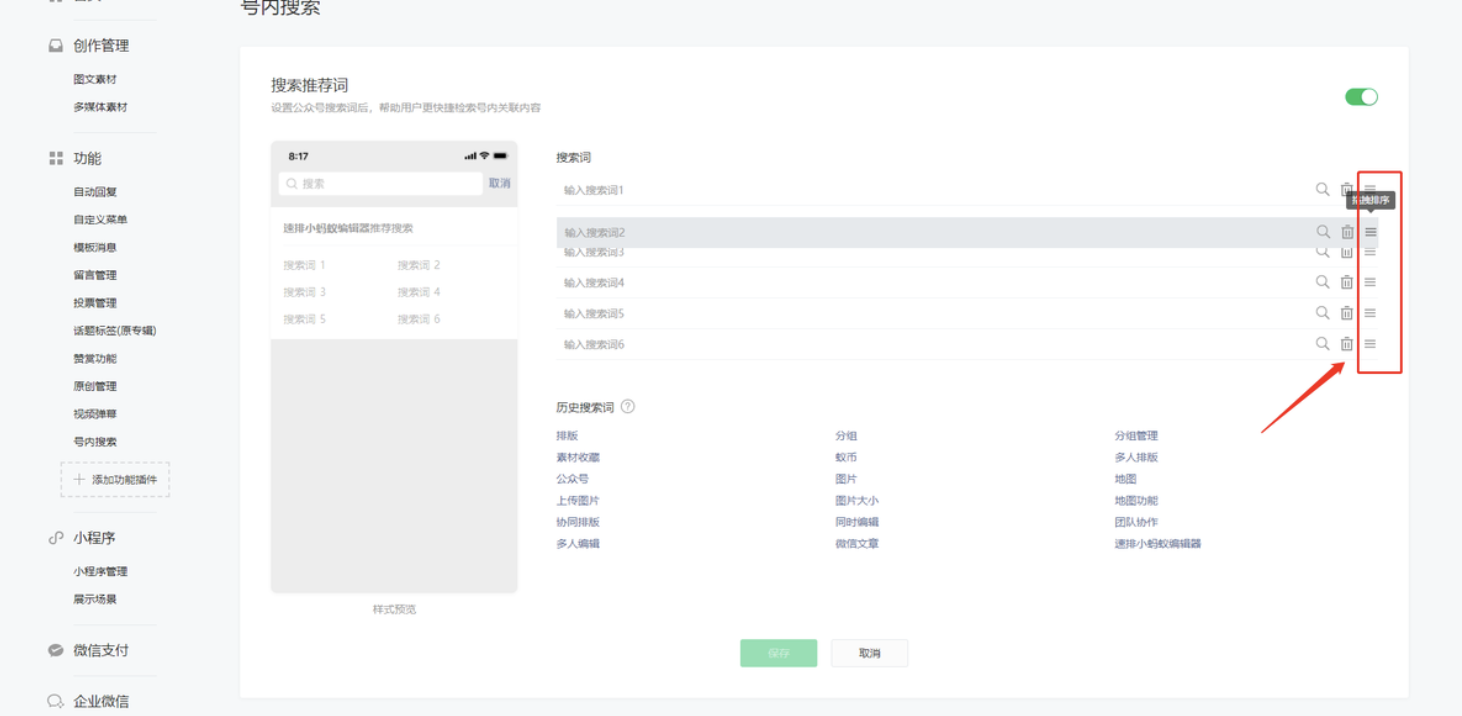Select 自定义菜单 from the 功能 menu

pyautogui.click(x=100, y=220)
